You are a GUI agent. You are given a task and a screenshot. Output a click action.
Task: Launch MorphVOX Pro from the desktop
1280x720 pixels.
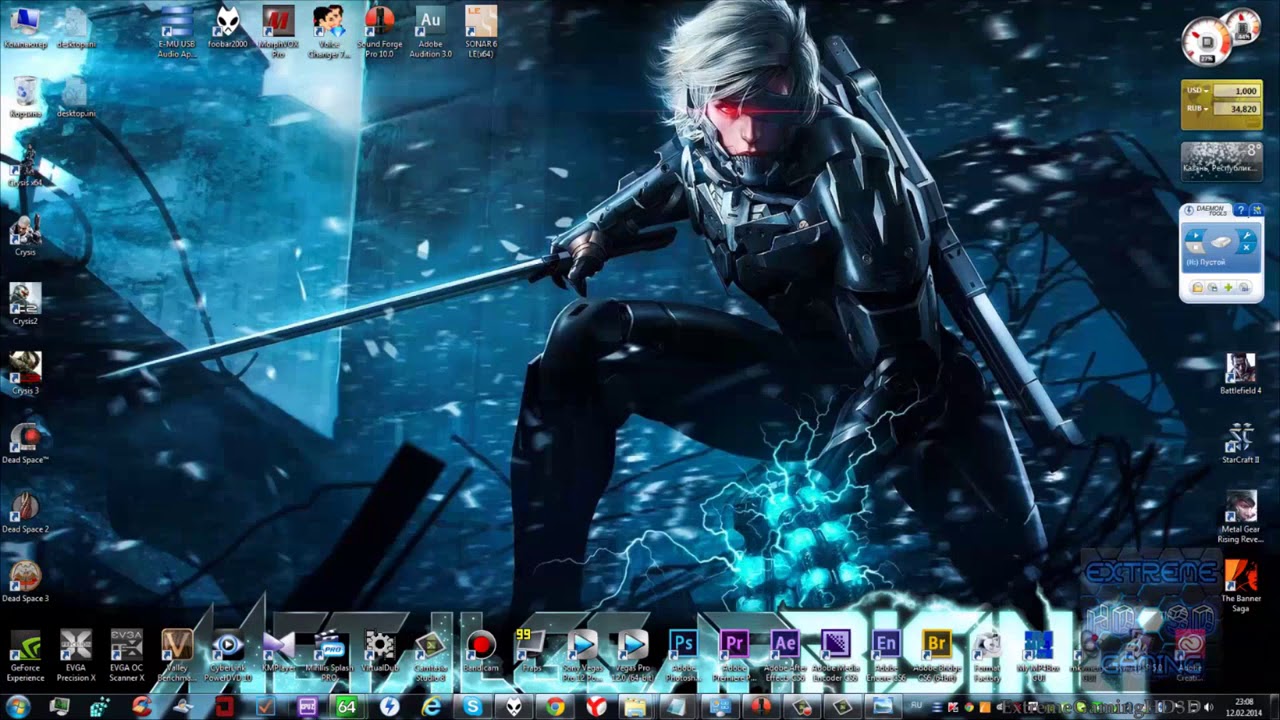tap(278, 30)
